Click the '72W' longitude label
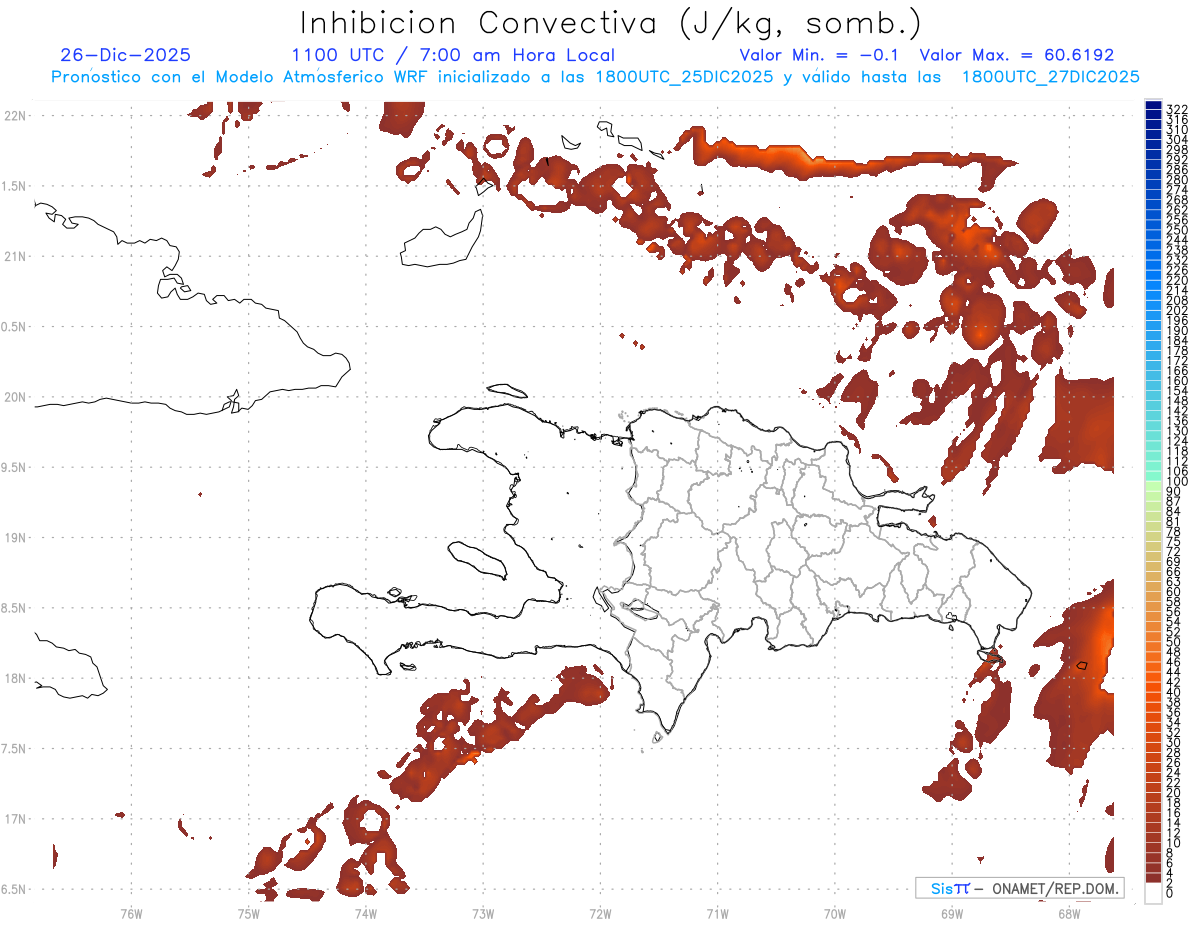 [x=600, y=914]
